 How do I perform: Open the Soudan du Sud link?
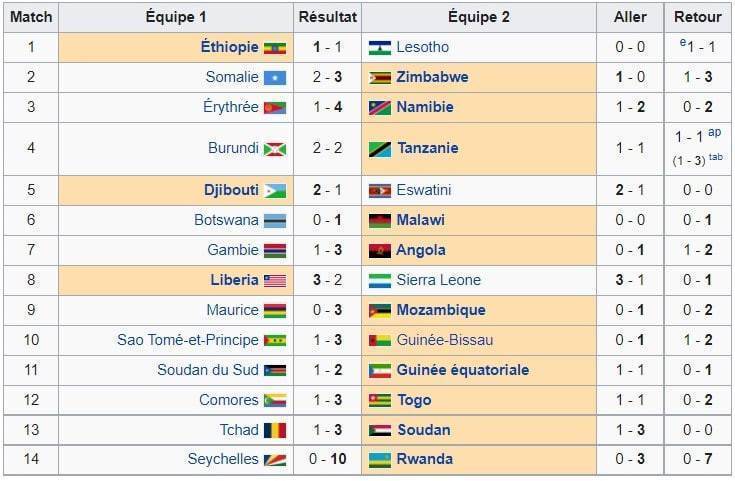pos(208,370)
